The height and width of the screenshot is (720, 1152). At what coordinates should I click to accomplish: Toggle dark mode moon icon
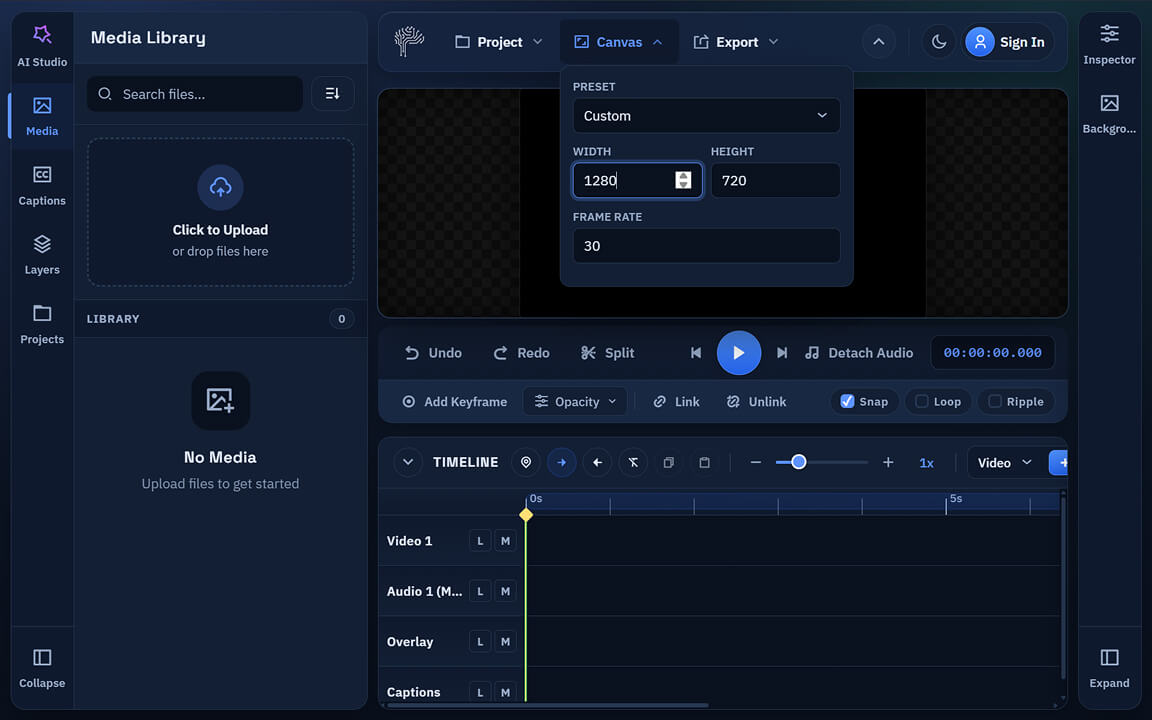(938, 42)
